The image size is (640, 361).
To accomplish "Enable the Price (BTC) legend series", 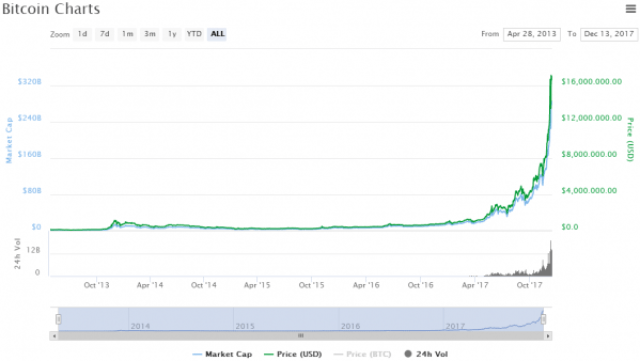I will coord(362,354).
